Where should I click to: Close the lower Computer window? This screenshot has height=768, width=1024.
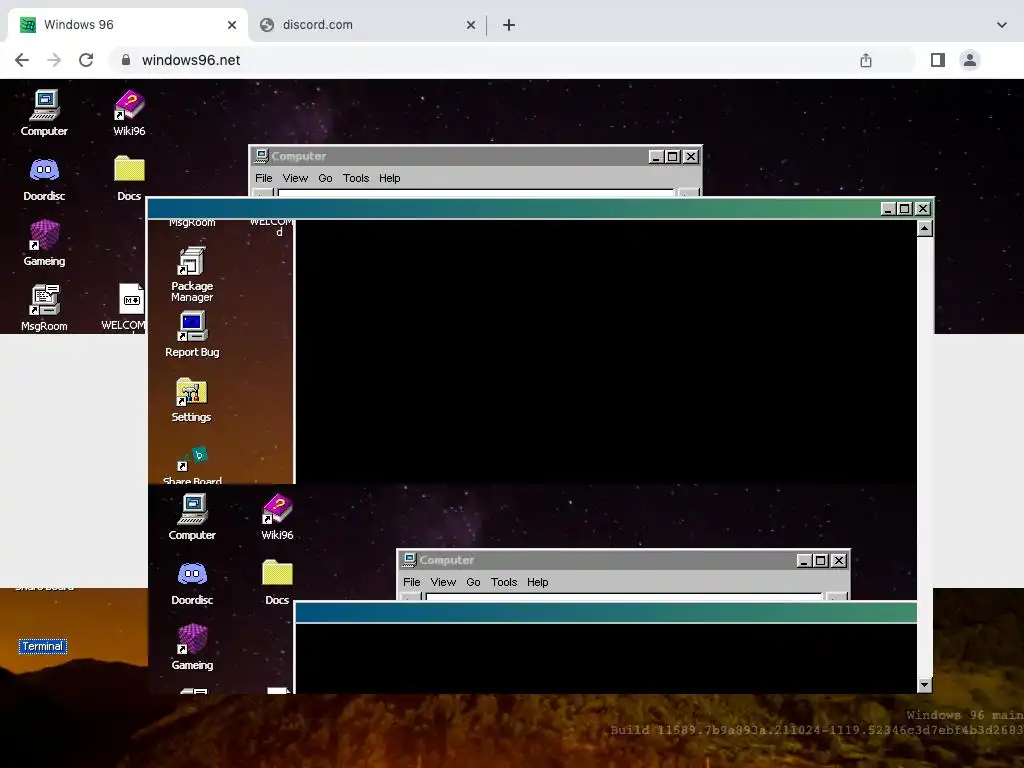(839, 560)
